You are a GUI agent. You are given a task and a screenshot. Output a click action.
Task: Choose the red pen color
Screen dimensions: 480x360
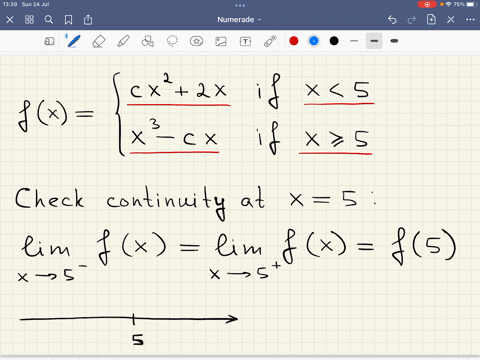(x=294, y=41)
